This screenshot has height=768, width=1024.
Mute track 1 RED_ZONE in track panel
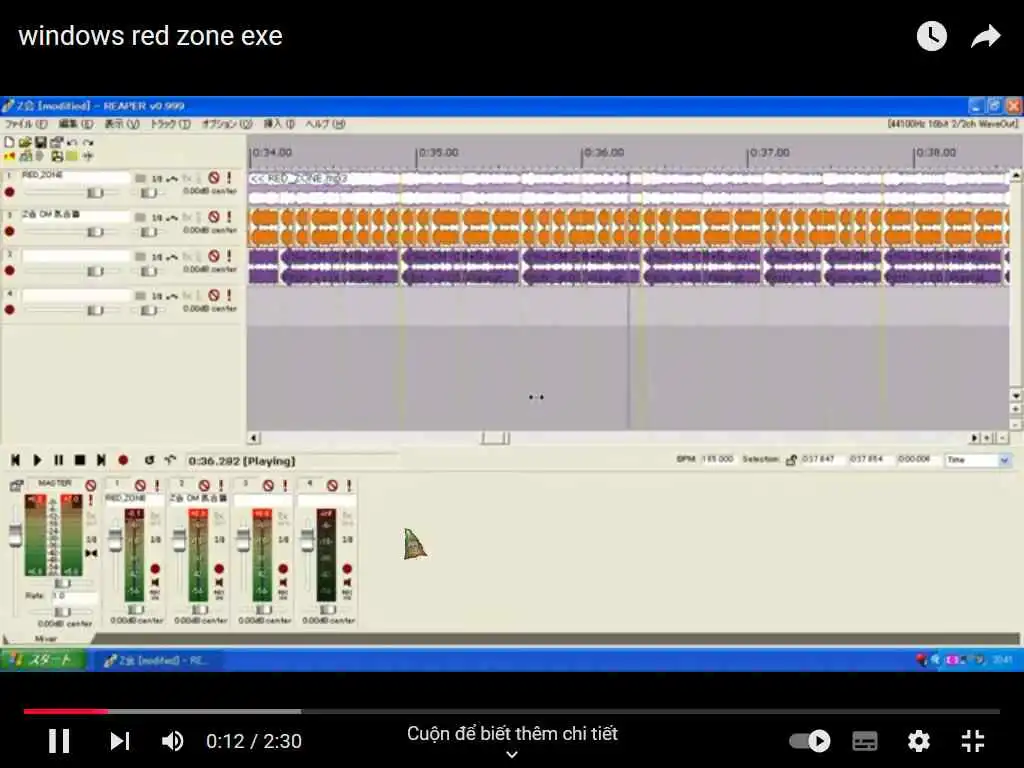pyautogui.click(x=214, y=178)
